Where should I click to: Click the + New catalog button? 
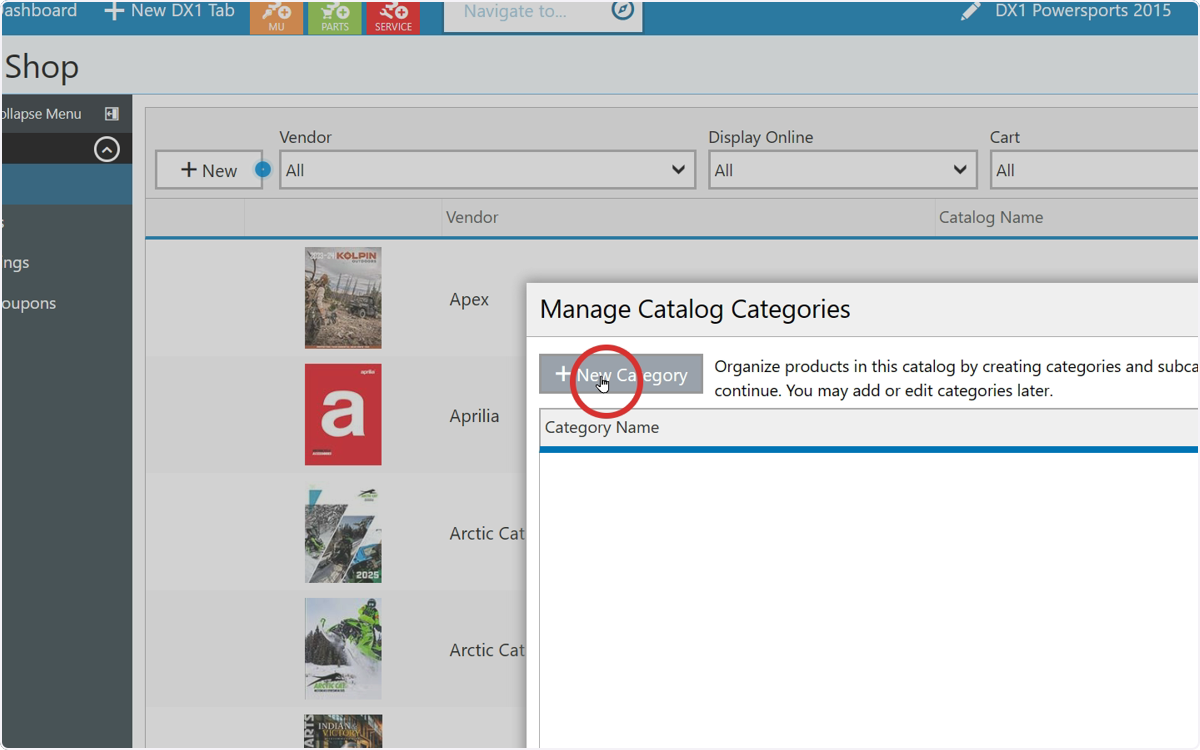(x=208, y=170)
